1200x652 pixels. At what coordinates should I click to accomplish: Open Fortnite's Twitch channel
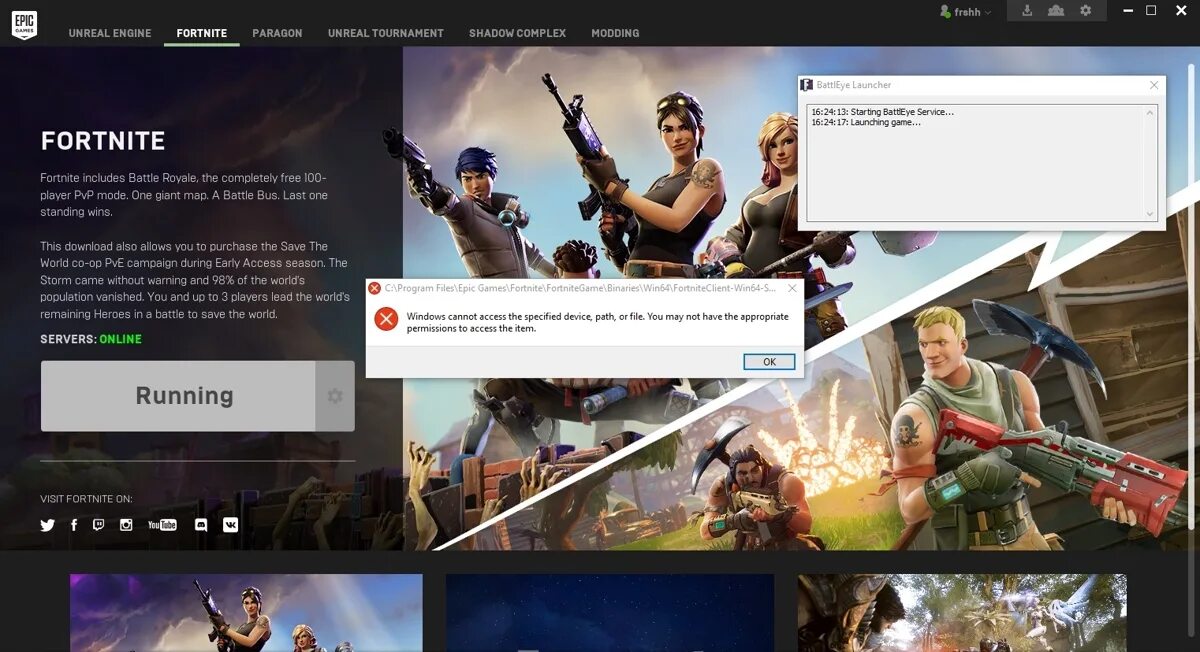tap(98, 524)
